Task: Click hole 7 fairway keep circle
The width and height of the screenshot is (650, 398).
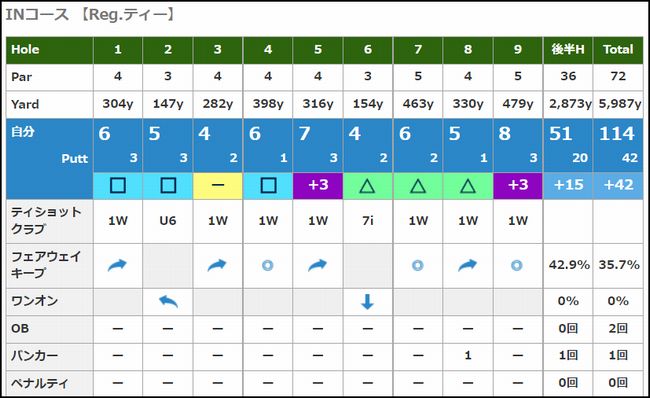Action: pyautogui.click(x=418, y=265)
